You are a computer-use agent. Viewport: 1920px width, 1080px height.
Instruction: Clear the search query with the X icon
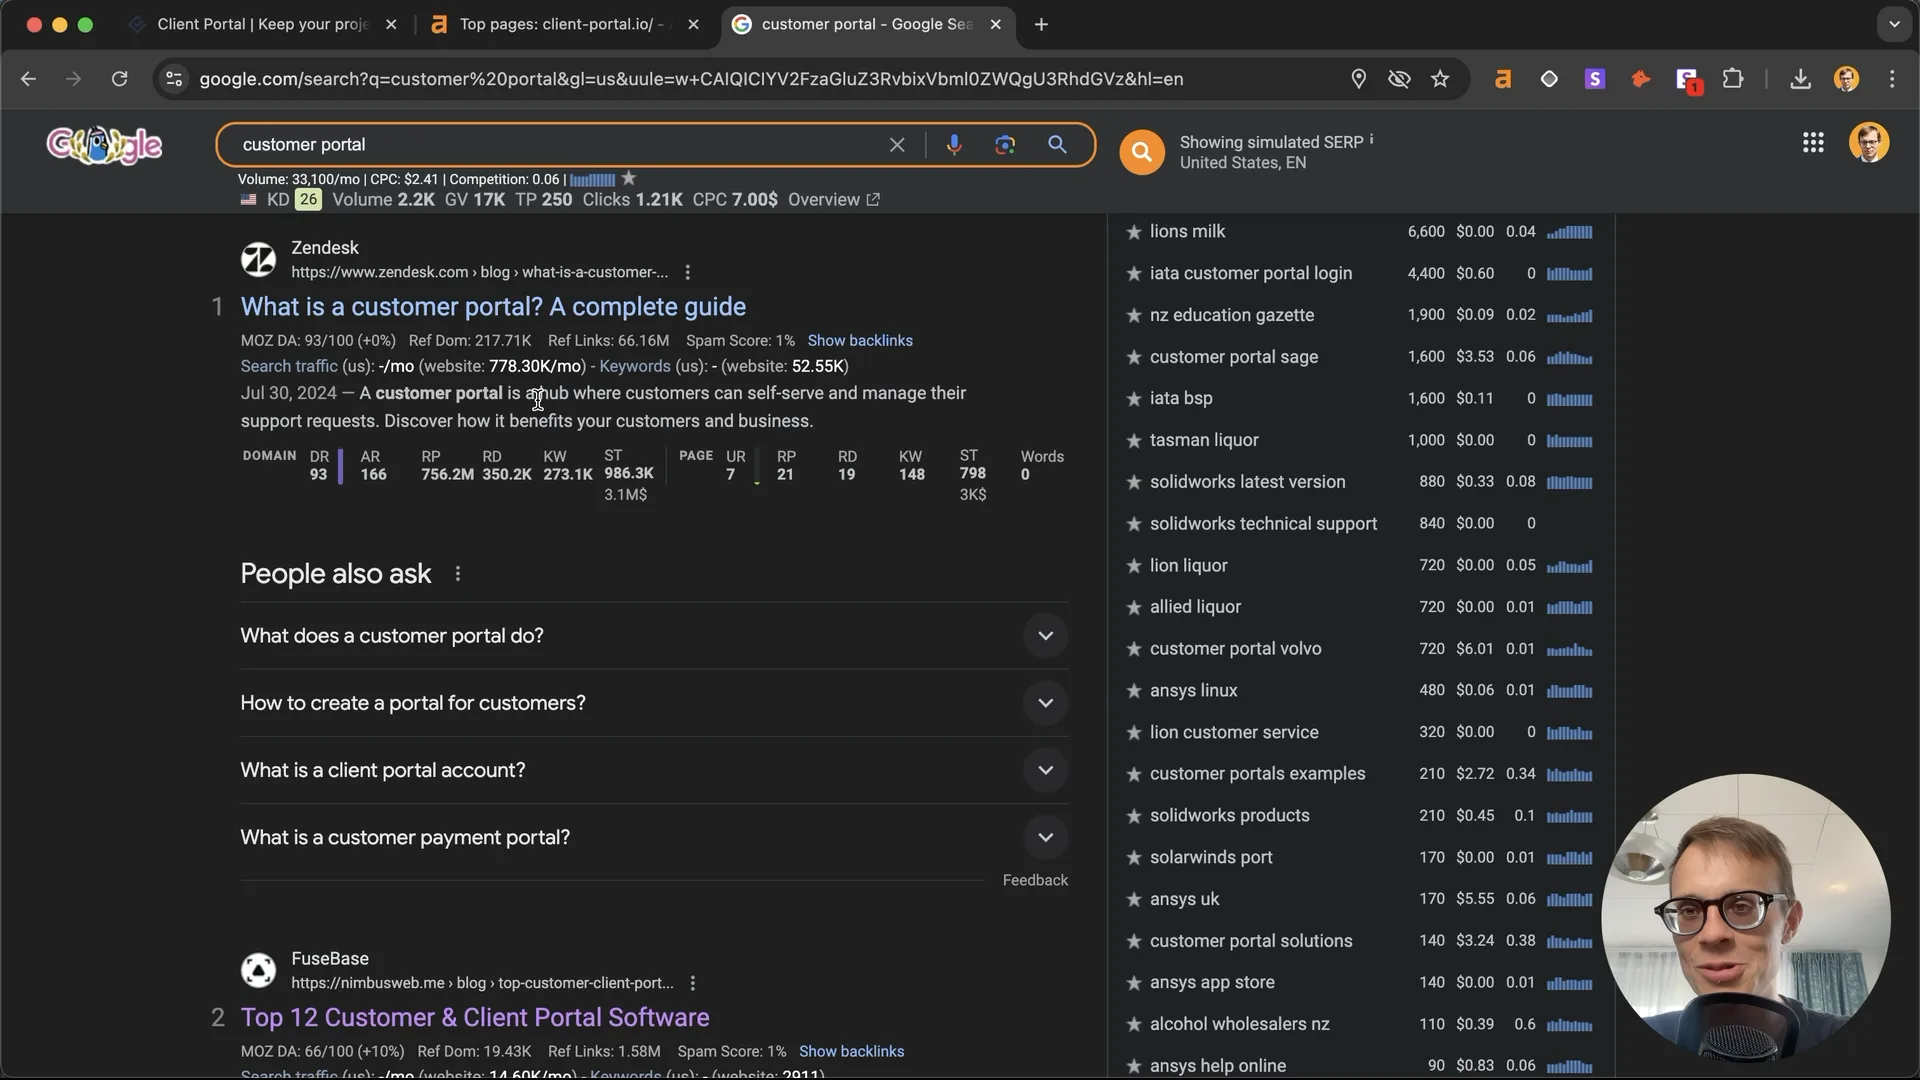(x=897, y=145)
